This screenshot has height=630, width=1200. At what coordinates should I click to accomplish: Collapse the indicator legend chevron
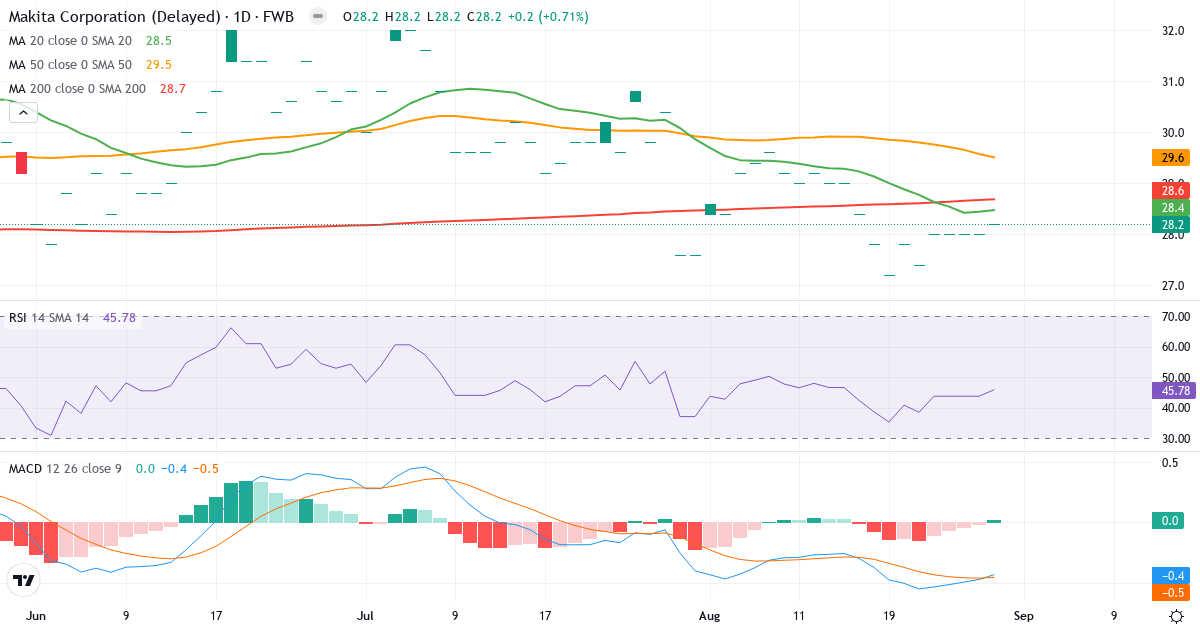coord(24,113)
